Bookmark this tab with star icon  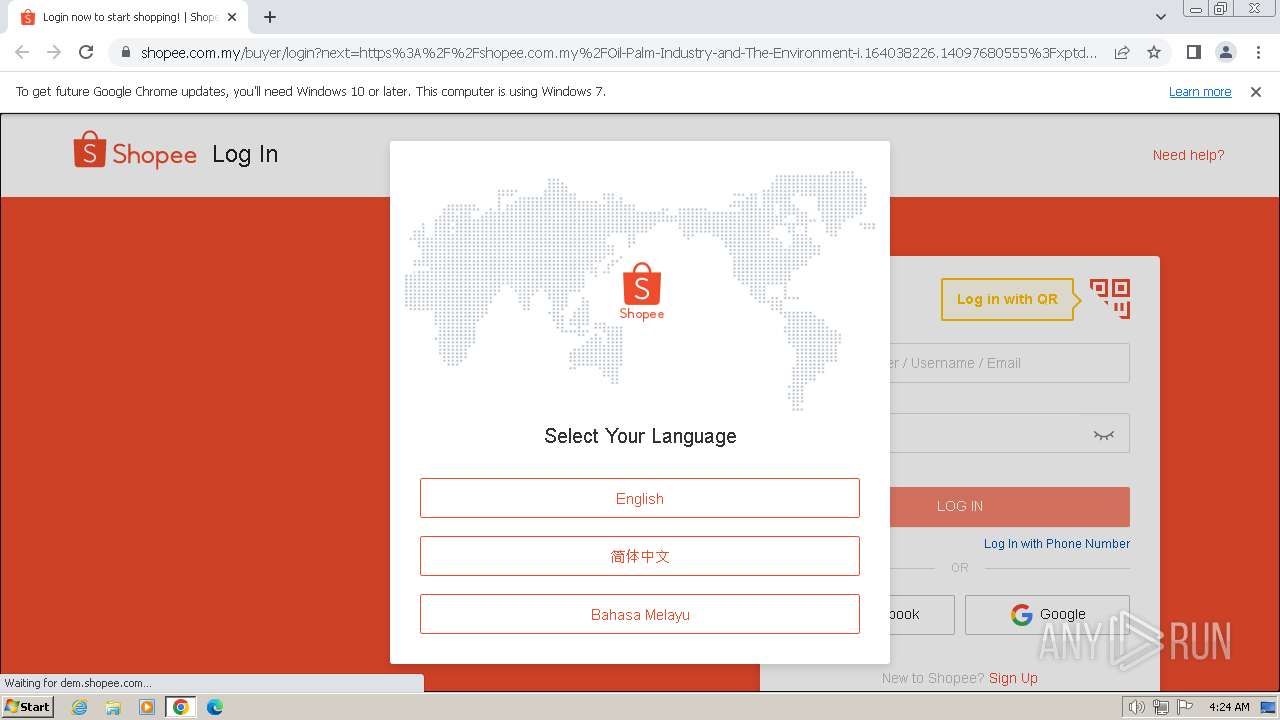coord(1154,52)
